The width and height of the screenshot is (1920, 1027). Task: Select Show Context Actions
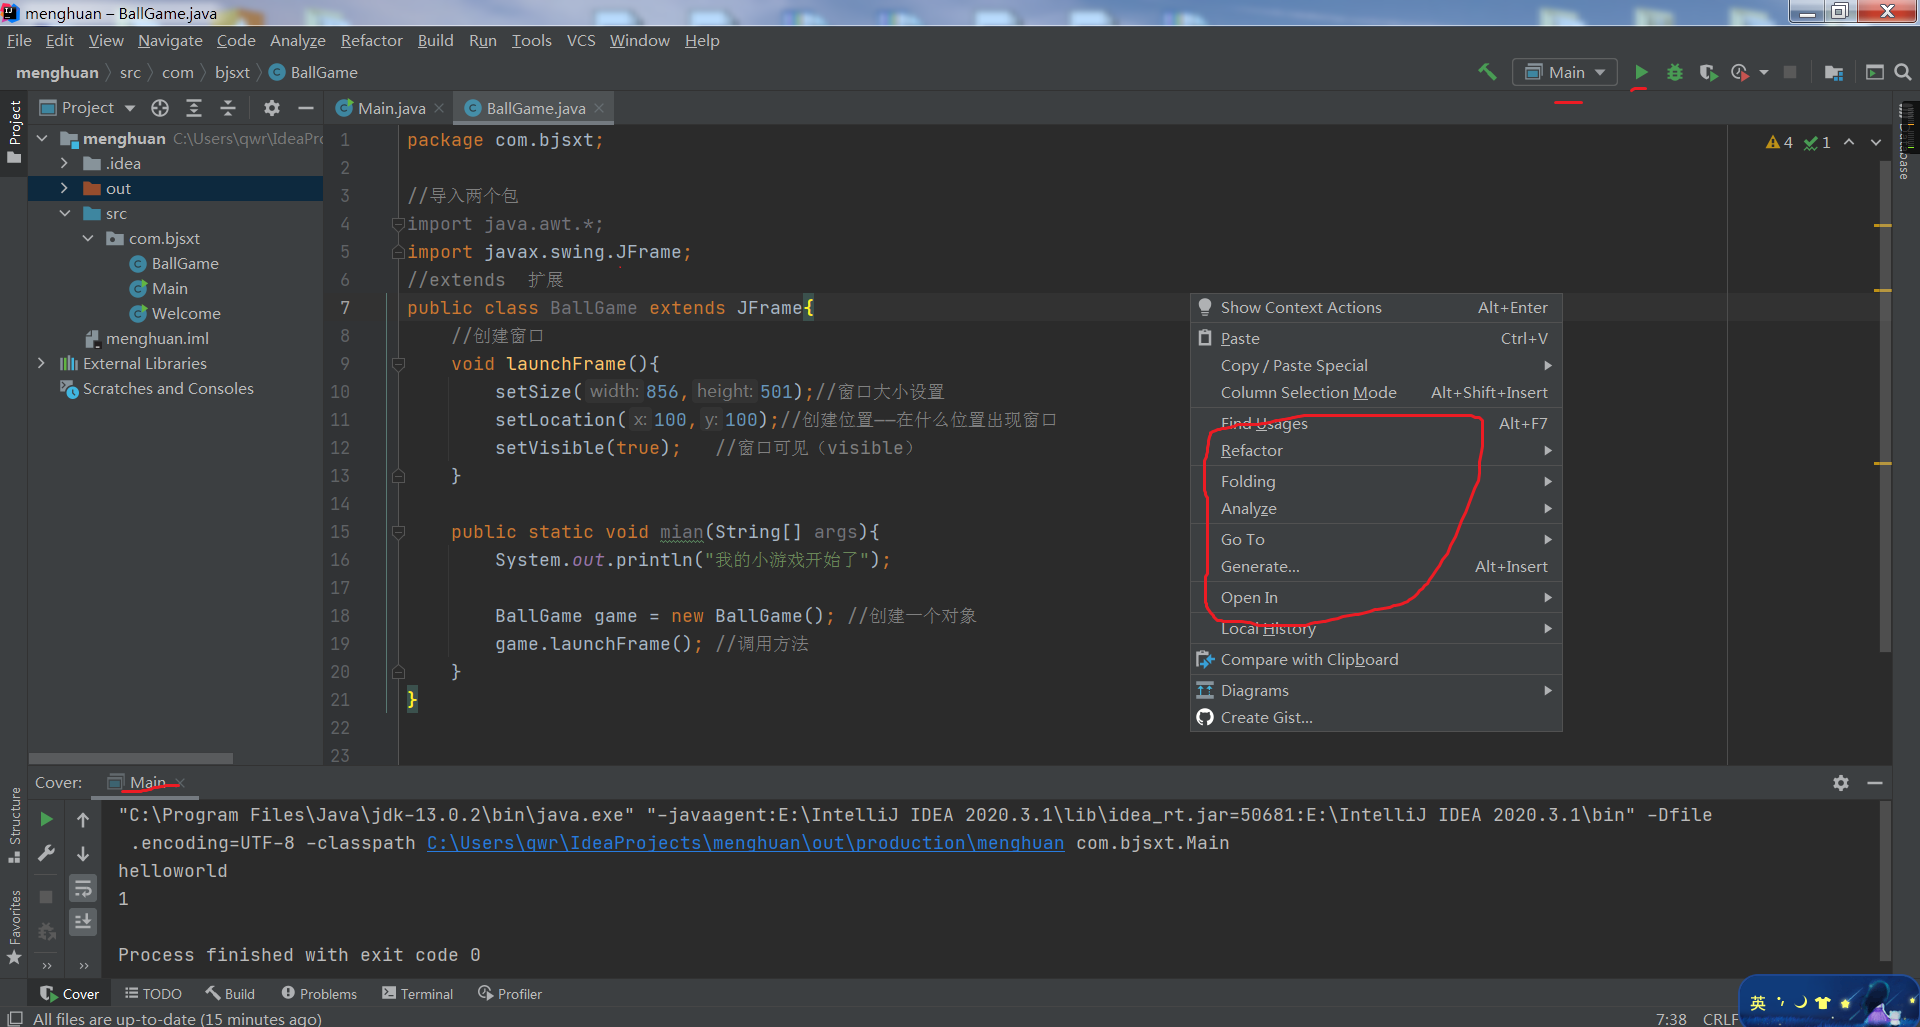pyautogui.click(x=1376, y=307)
